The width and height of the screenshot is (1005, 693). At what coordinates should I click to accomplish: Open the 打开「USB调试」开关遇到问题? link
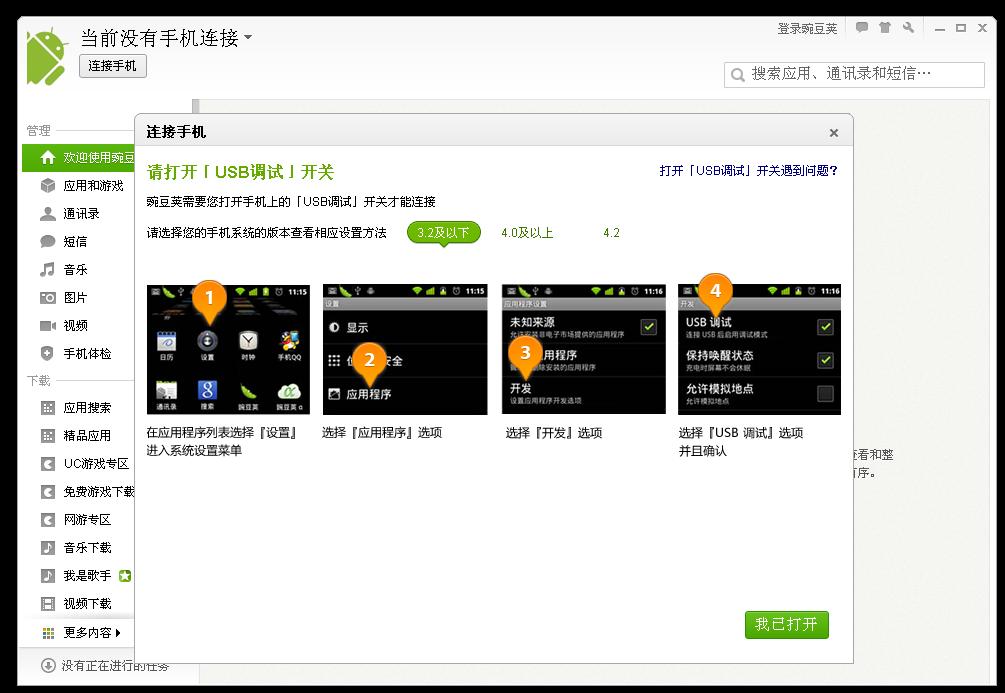(x=749, y=171)
